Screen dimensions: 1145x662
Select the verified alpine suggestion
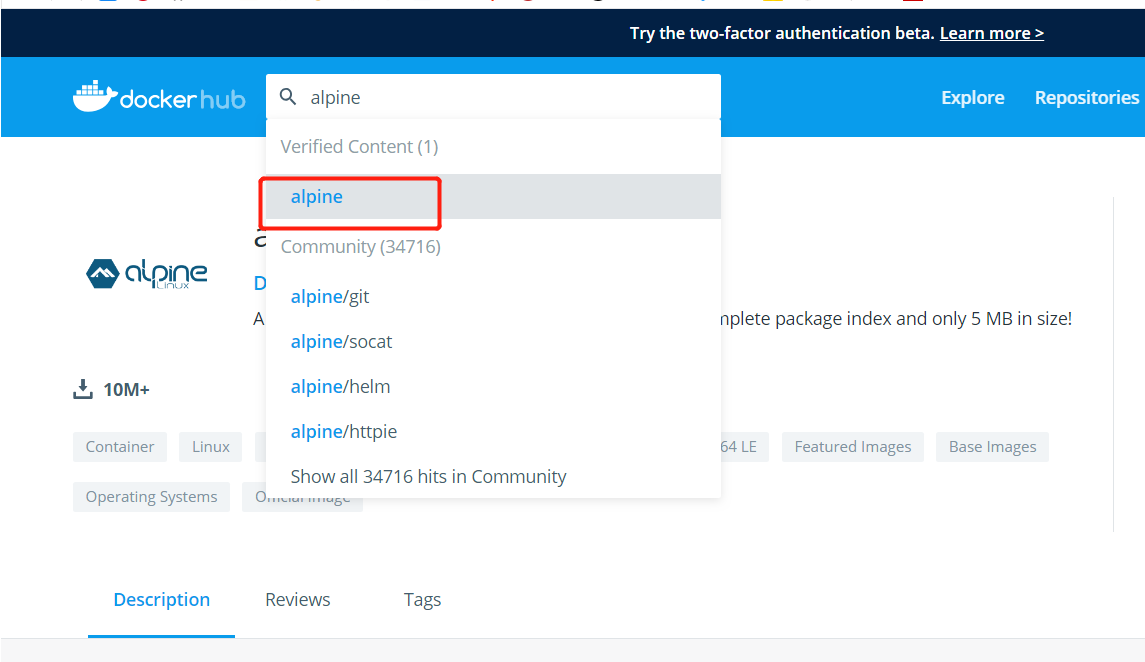click(317, 197)
